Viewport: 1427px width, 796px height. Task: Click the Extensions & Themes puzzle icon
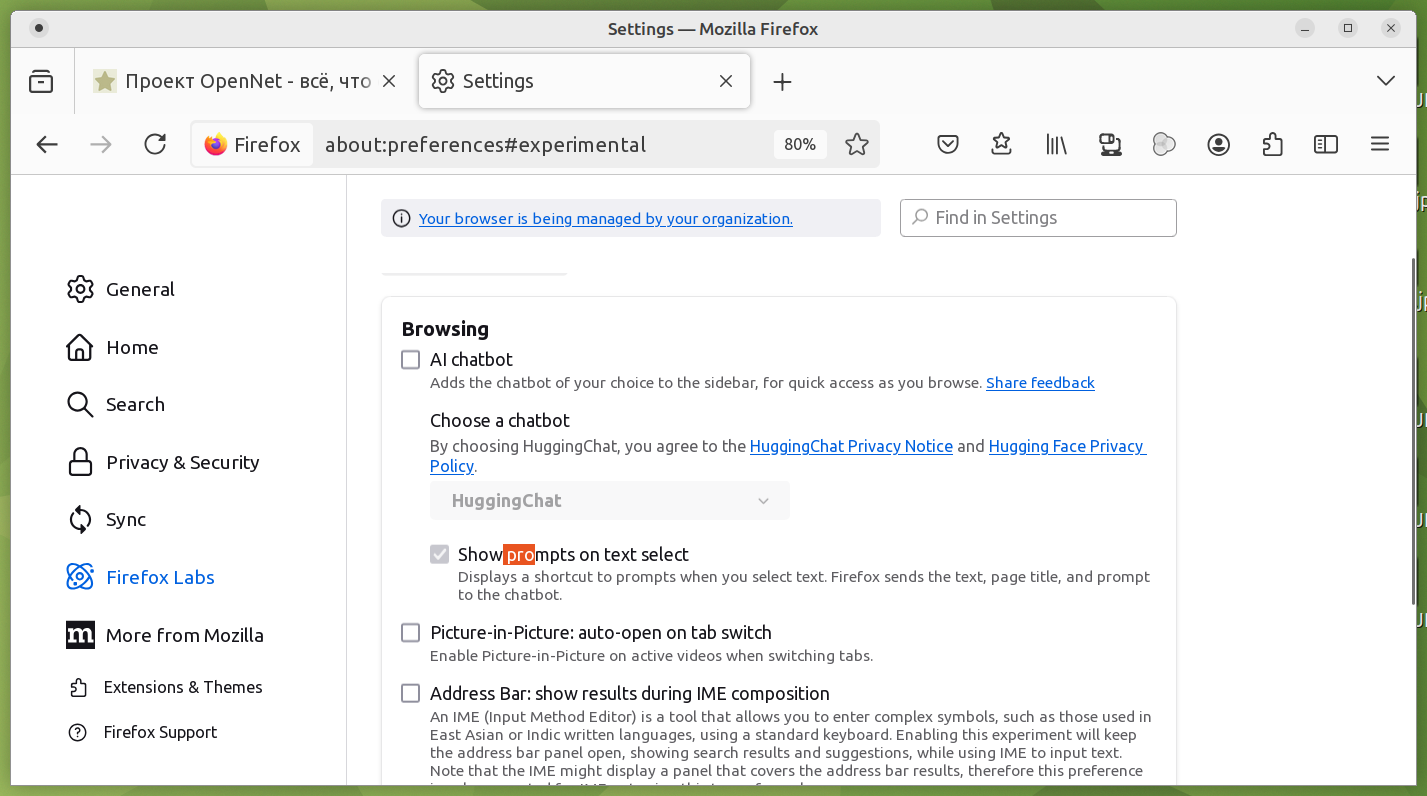coord(78,688)
